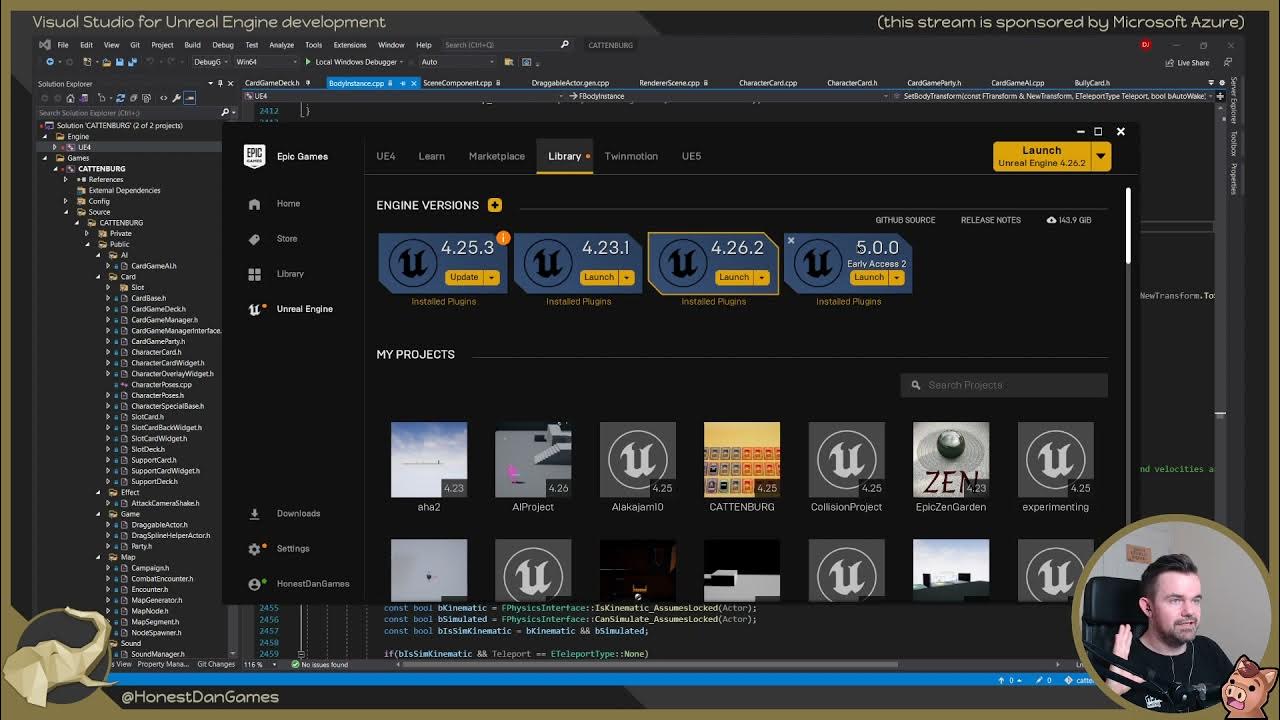Navigate backward in Visual Studio toolbar
The width and height of the screenshot is (1280, 720).
50,62
